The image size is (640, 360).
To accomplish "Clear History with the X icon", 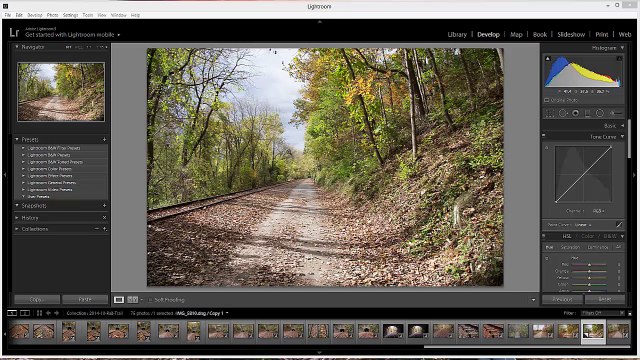I will (104, 218).
